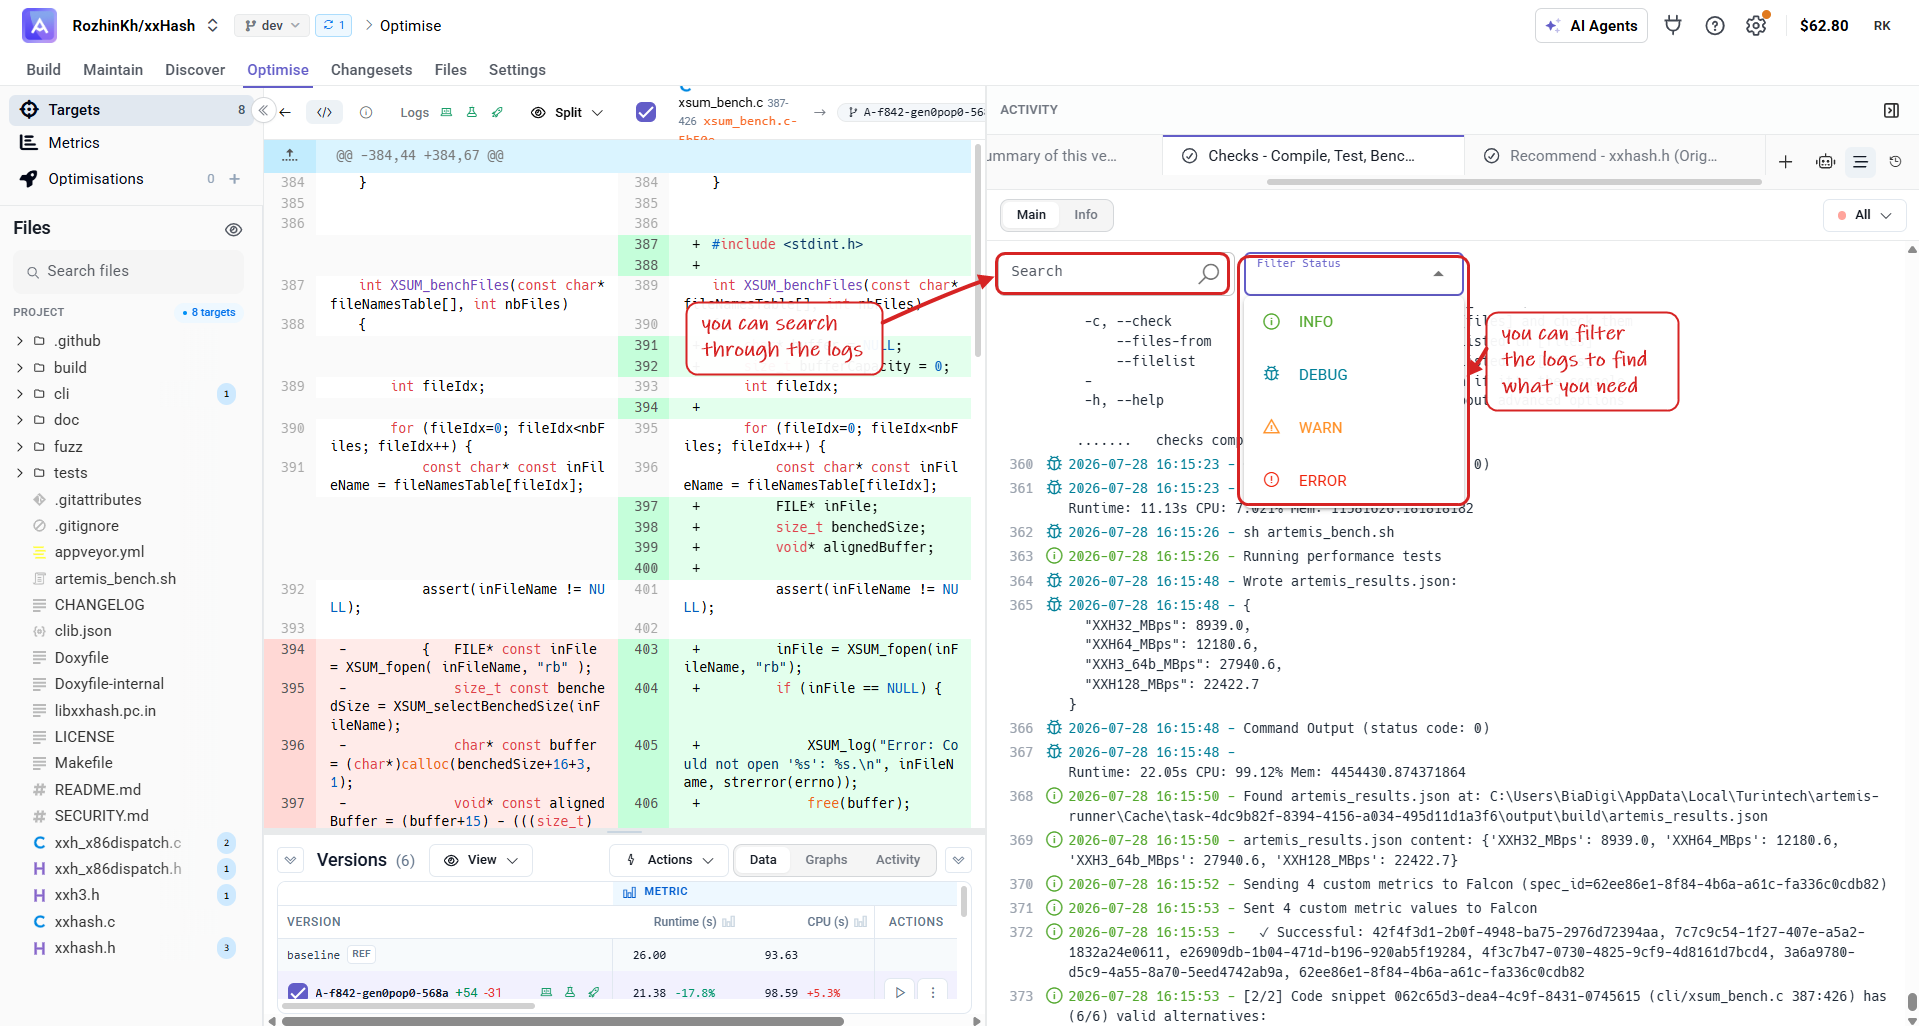Open the All log level dropdown

1865,215
